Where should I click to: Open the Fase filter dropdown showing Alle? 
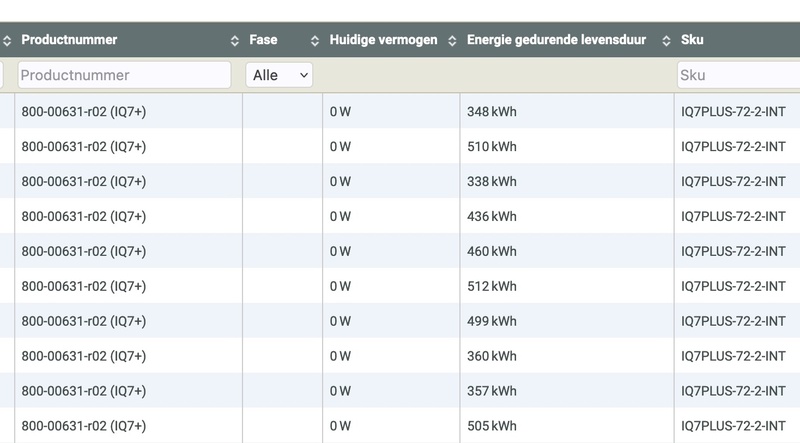(x=279, y=75)
